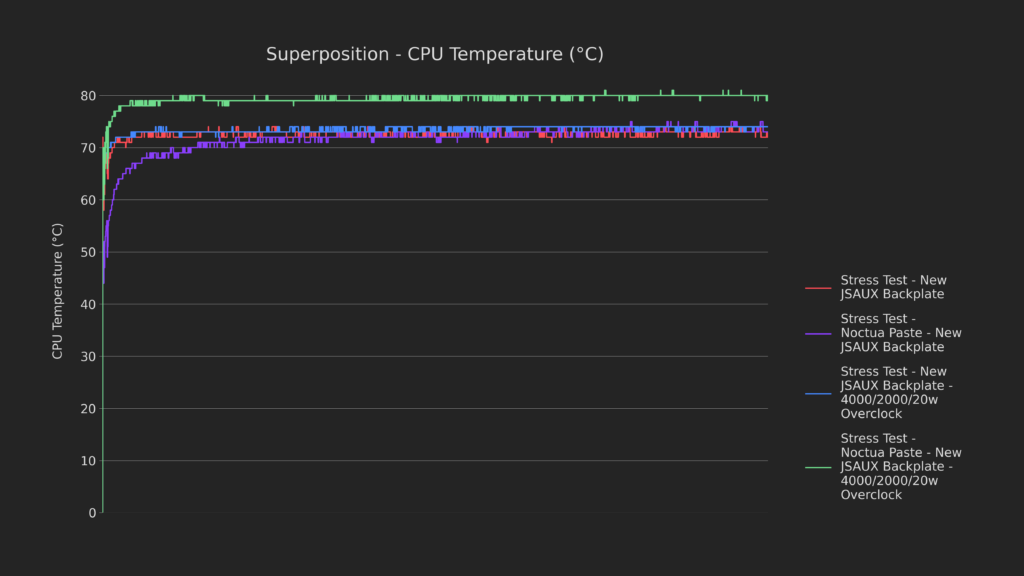Select the vertical "CPU Temperature (°C)" axis title

coord(58,291)
